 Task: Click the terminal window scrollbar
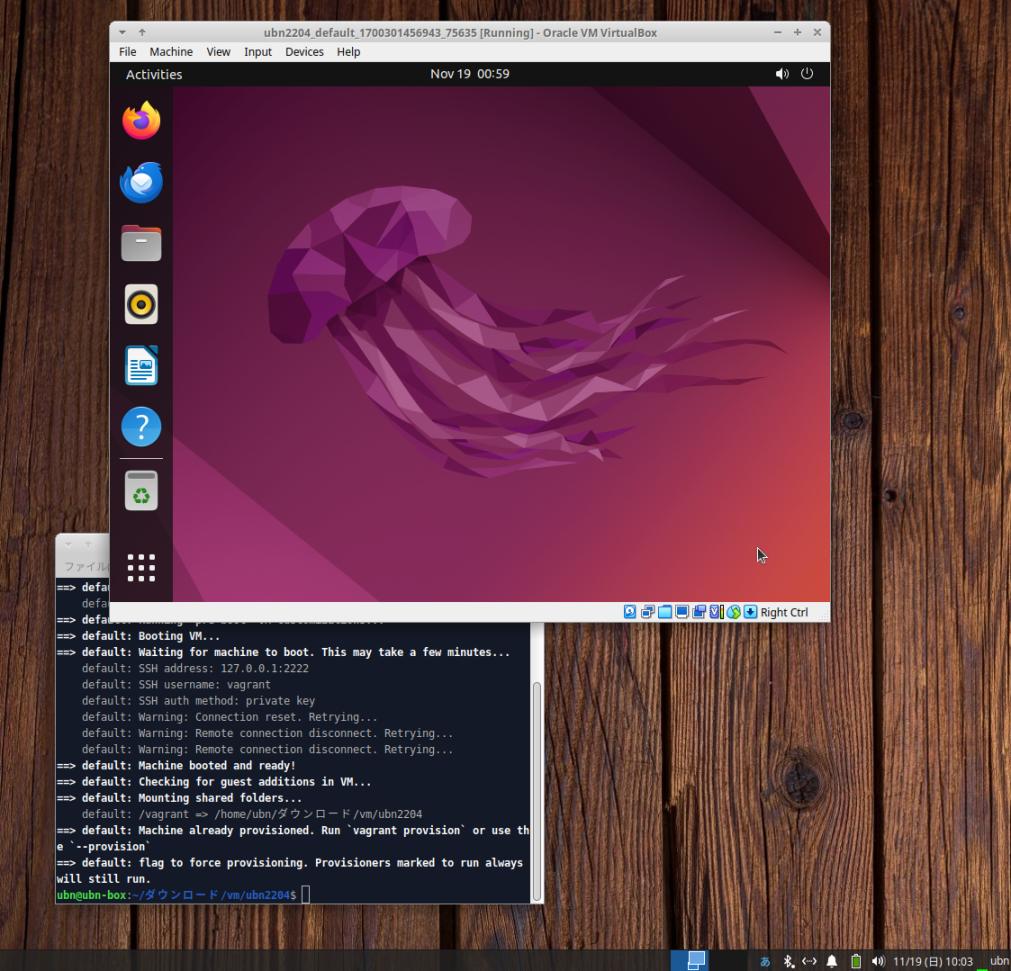[x=536, y=790]
